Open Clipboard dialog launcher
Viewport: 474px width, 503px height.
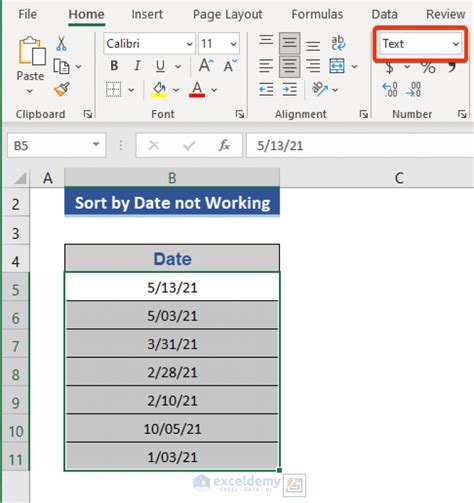tap(88, 114)
